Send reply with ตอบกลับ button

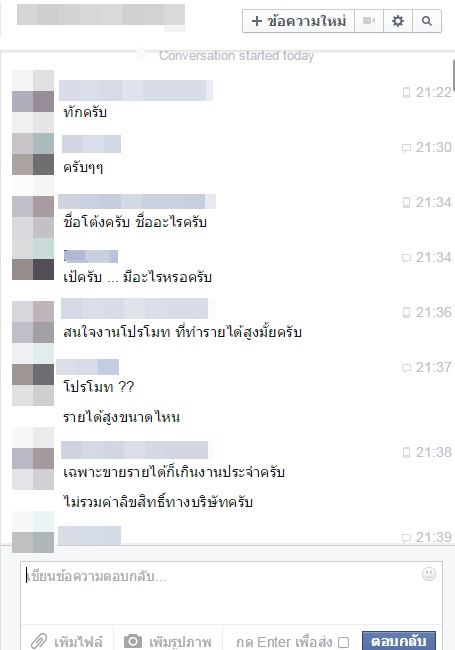(399, 641)
